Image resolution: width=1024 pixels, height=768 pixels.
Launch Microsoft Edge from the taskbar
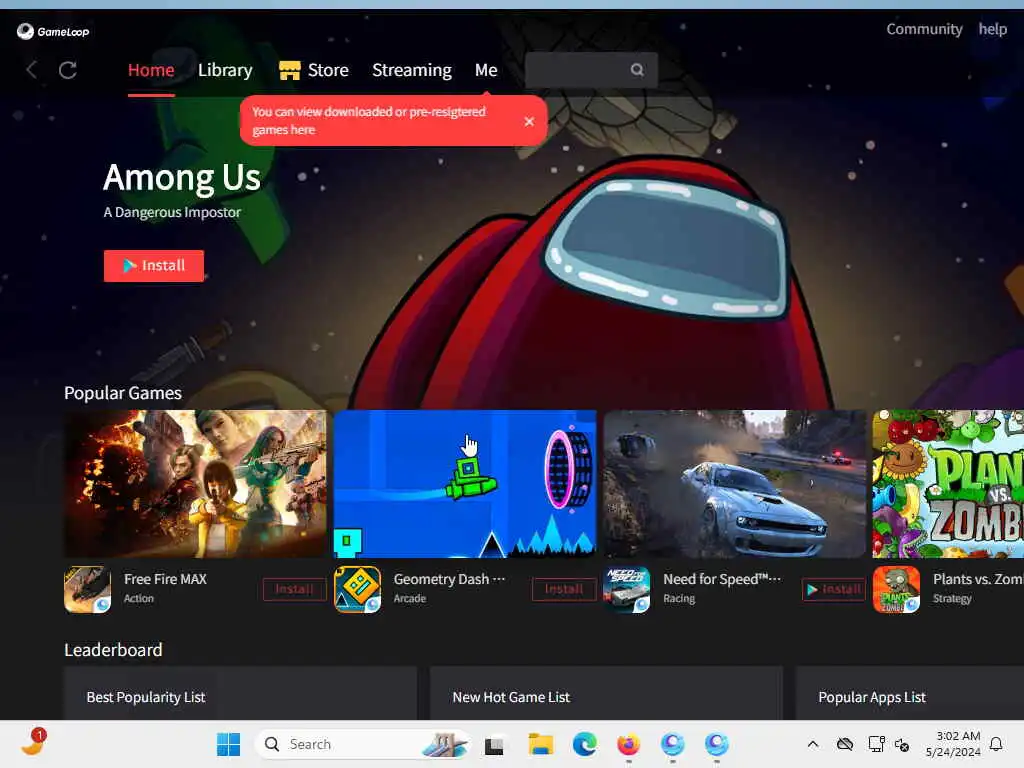coord(584,744)
